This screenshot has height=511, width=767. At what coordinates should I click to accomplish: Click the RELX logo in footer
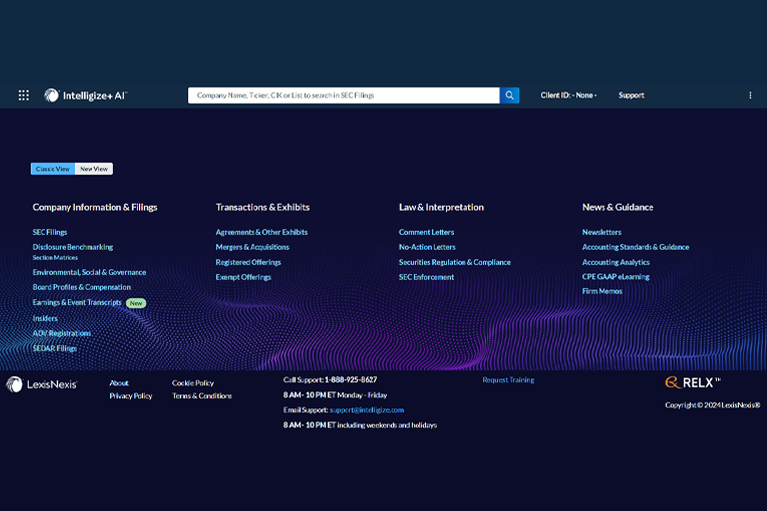pyautogui.click(x=693, y=382)
